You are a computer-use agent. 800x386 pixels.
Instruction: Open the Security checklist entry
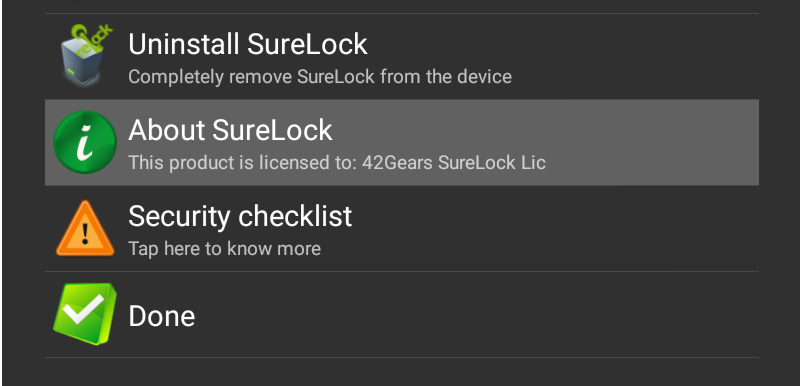click(x=402, y=228)
